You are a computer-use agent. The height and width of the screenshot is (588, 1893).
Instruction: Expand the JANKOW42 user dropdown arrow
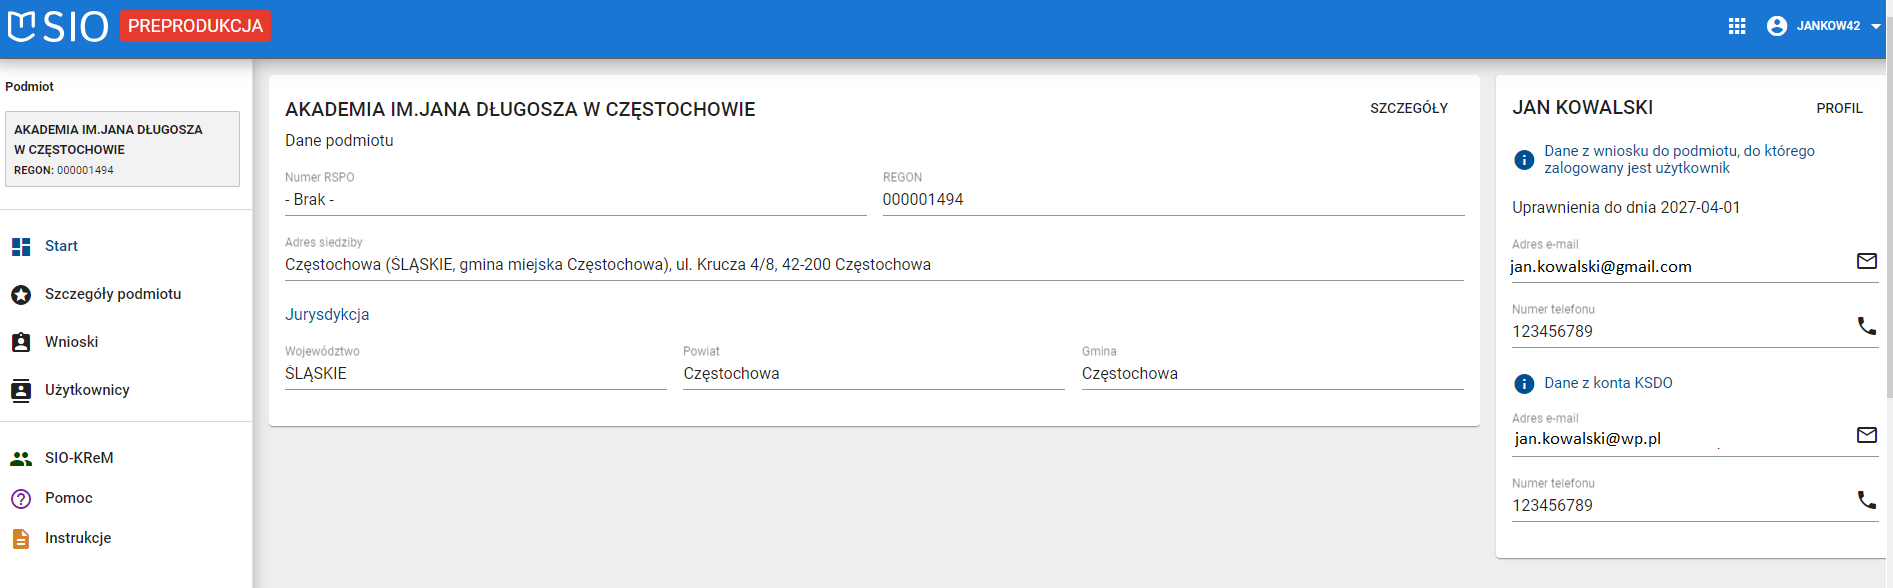pos(1876,27)
